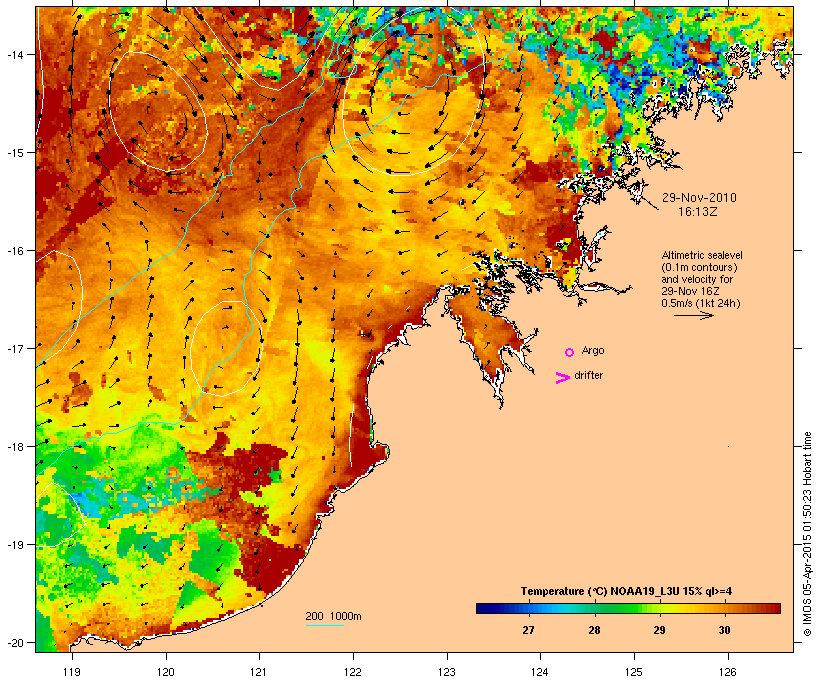Click the '119' longitude axis label
The height and width of the screenshot is (680, 820).
tap(72, 672)
